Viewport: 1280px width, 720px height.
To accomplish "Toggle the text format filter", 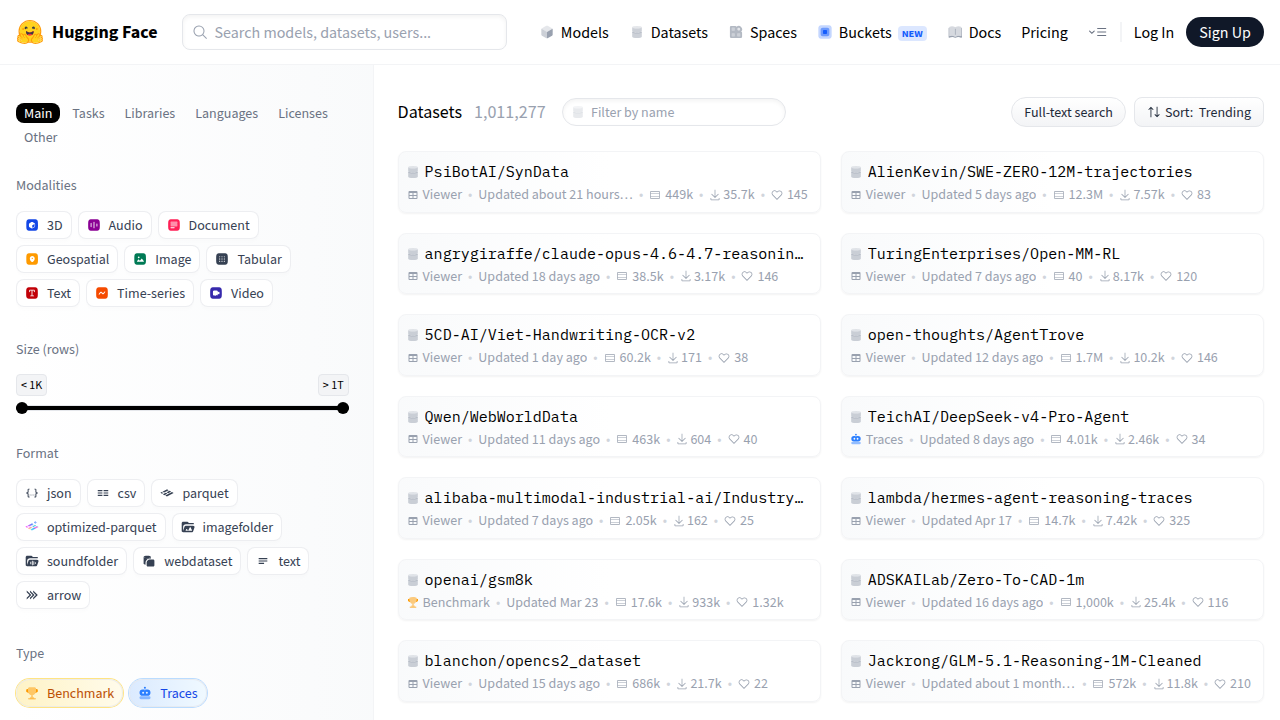I will click(278, 561).
